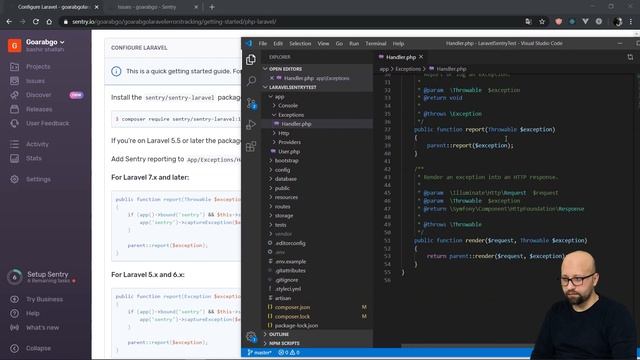Open Setup Sentry remaining tasks
Viewport: 640px width, 360px height.
point(45,277)
